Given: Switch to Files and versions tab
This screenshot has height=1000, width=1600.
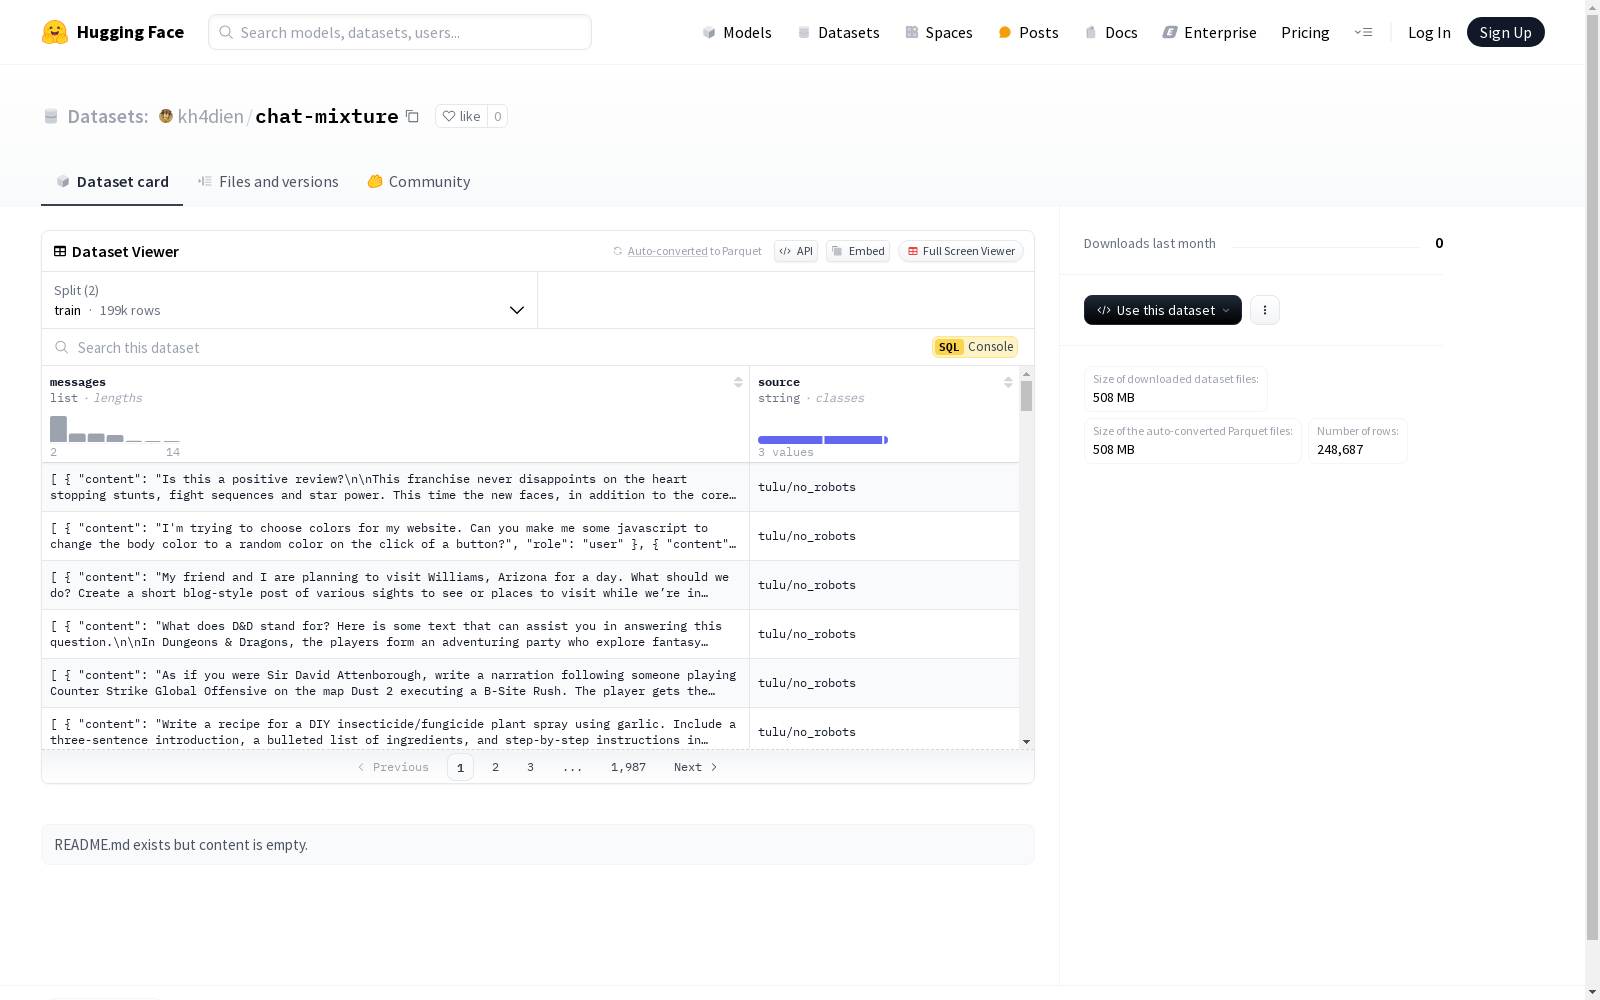Looking at the screenshot, I should click(268, 181).
